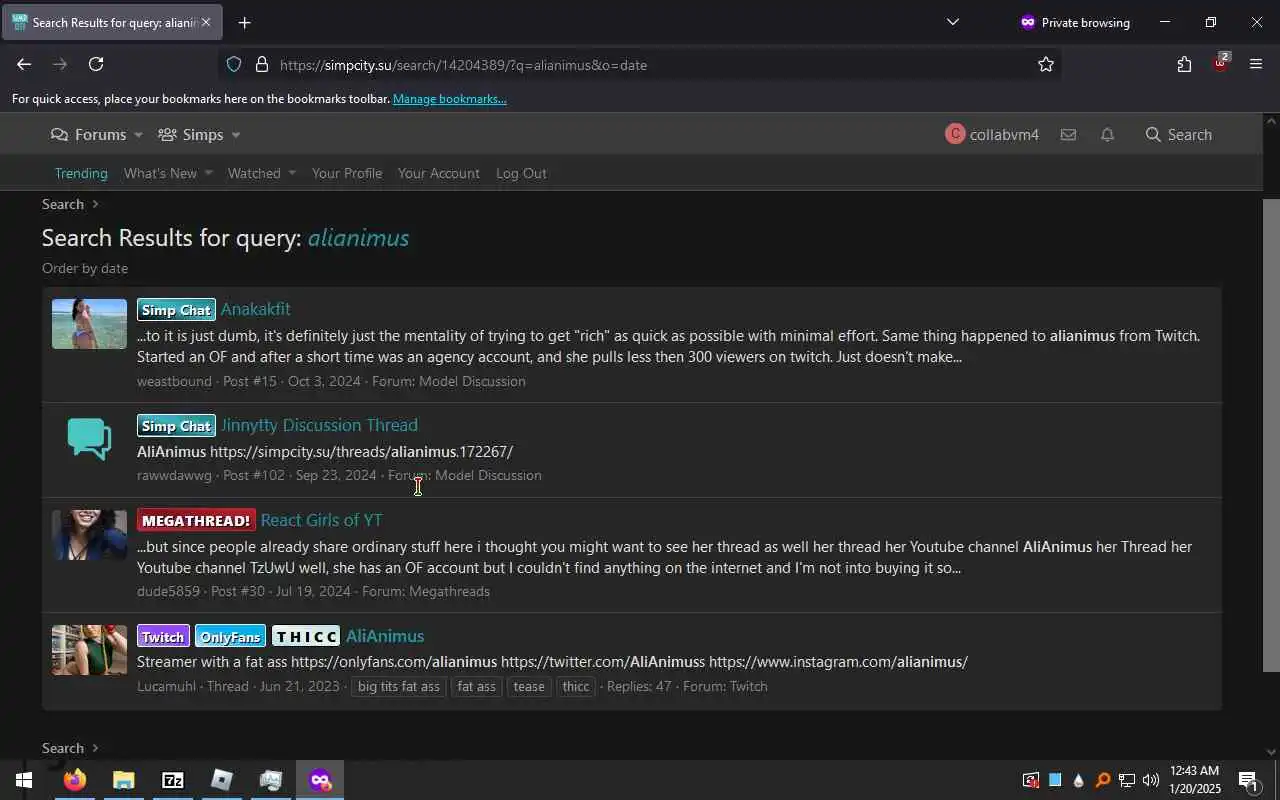This screenshot has height=800, width=1280.
Task: Open the React Girls of YT thread
Action: pos(321,520)
